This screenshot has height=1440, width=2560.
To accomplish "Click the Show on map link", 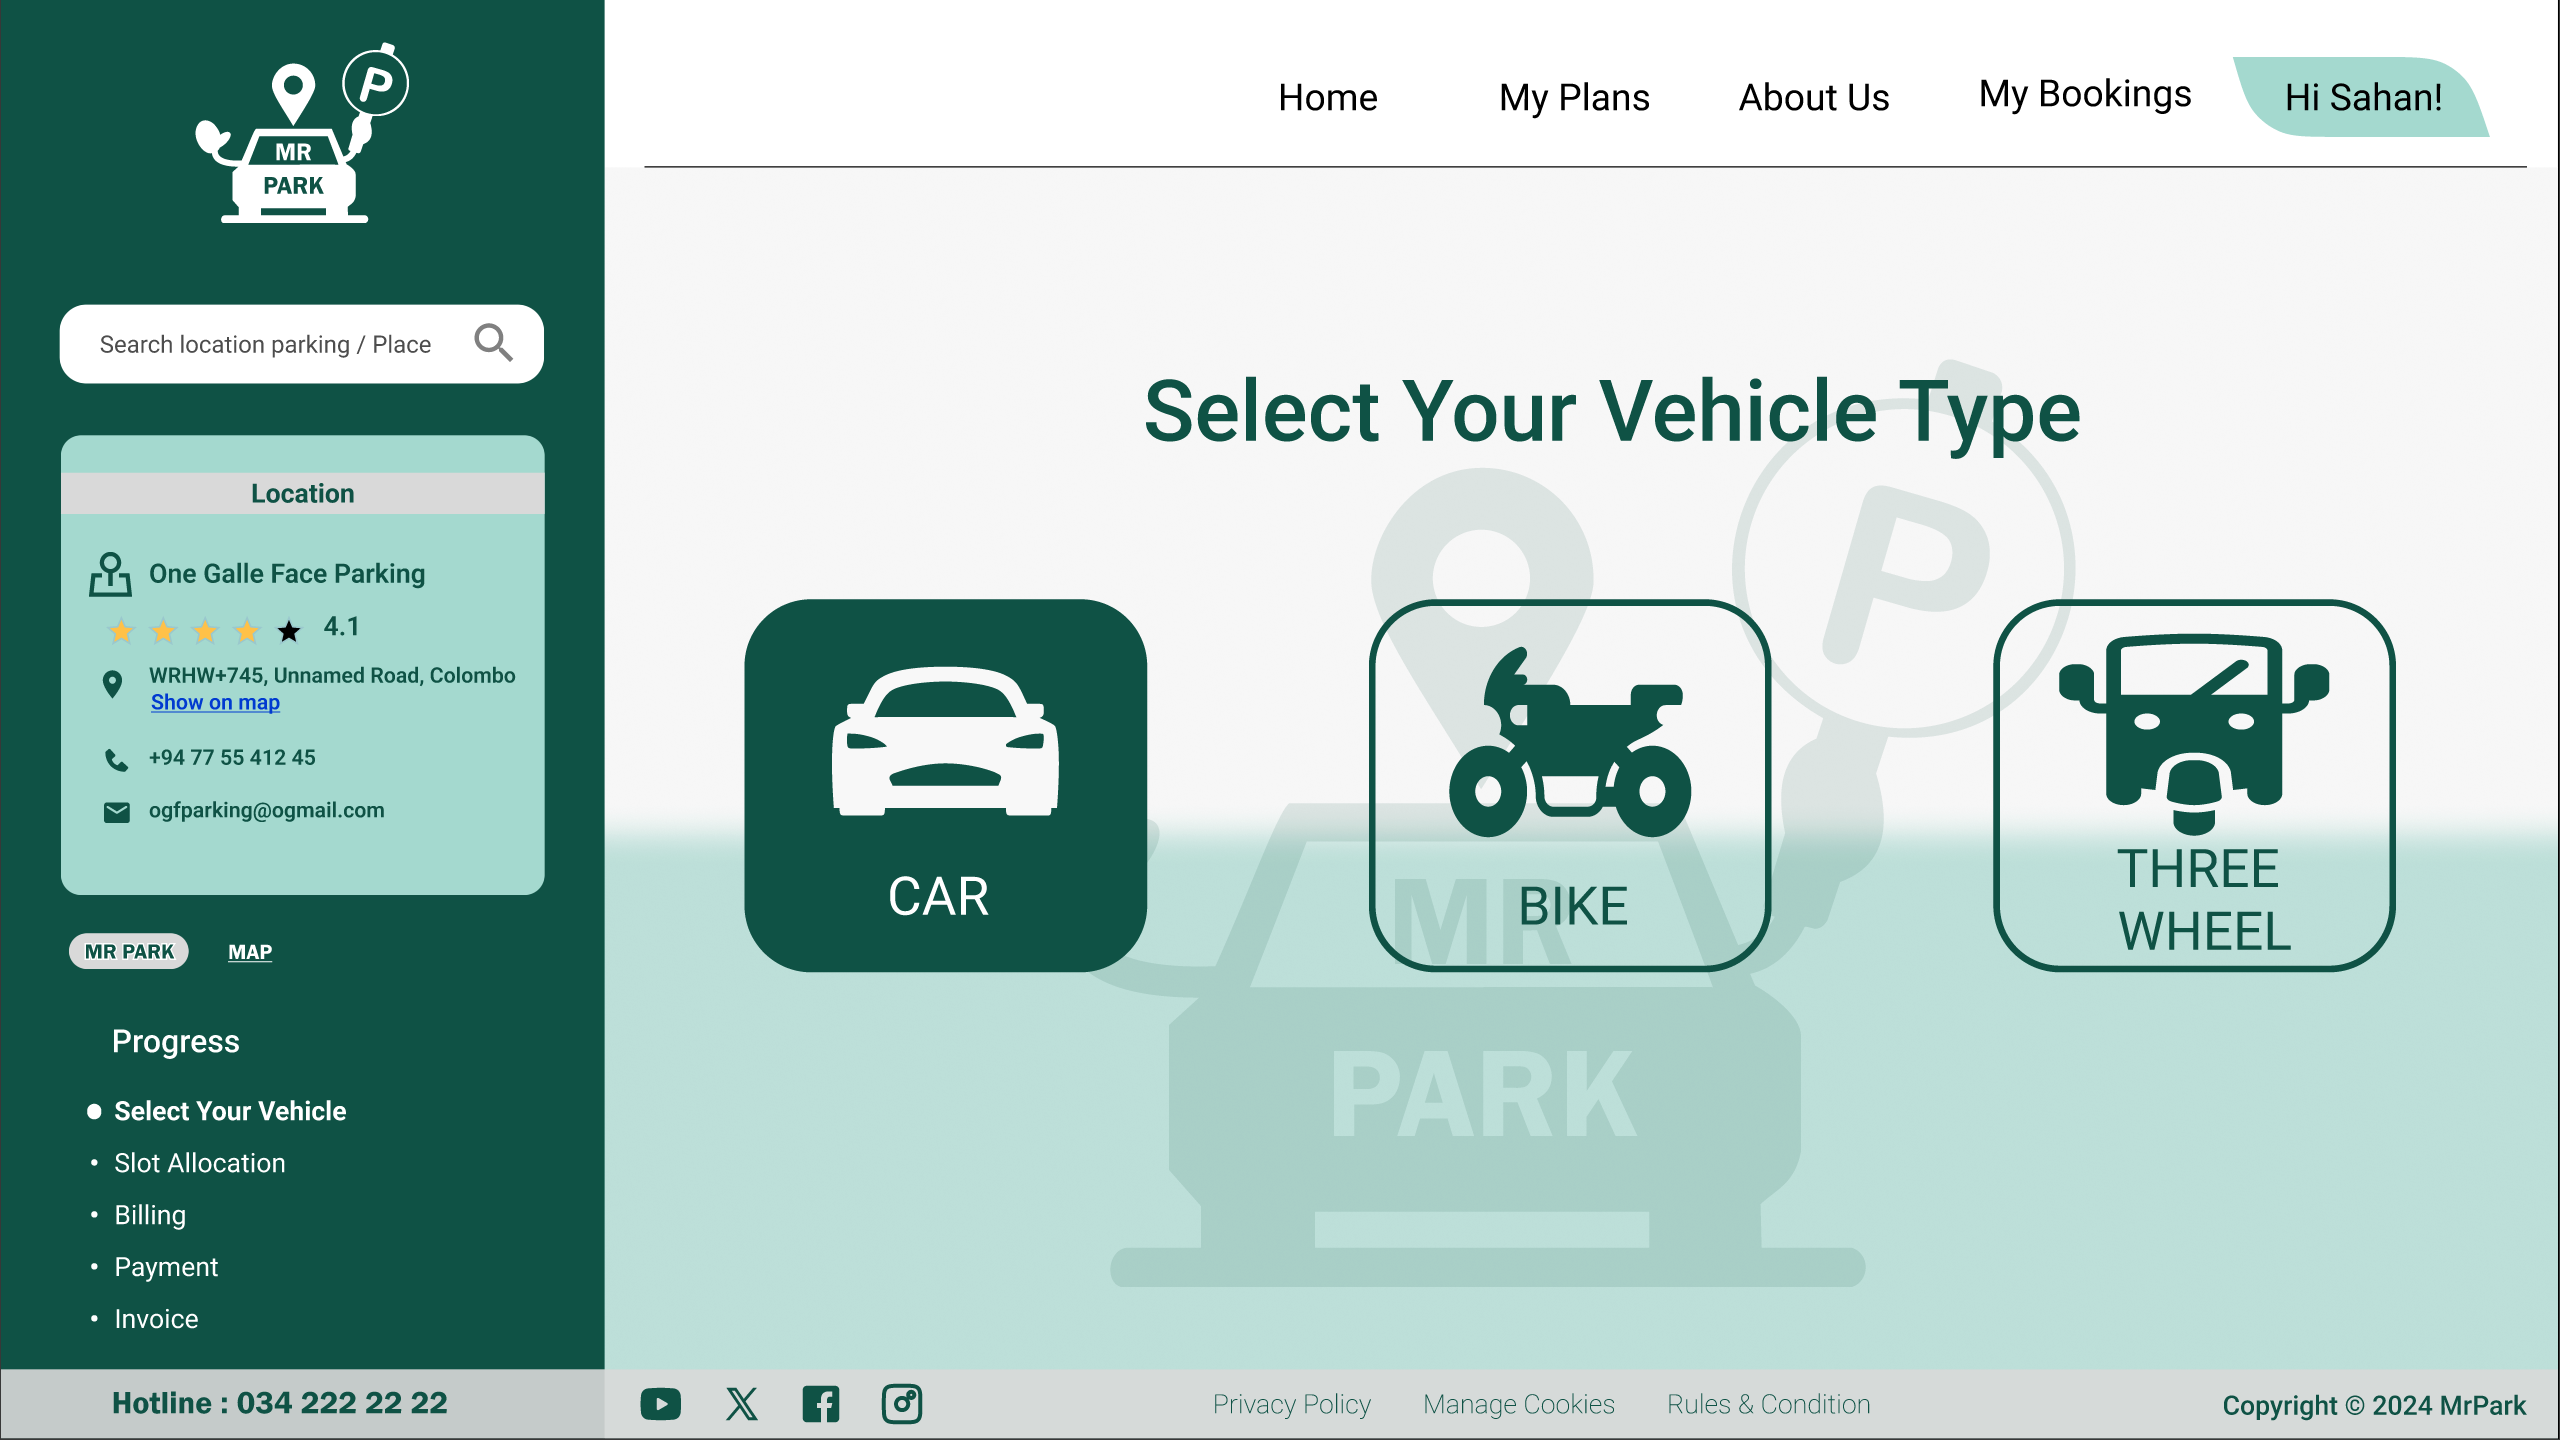I will pyautogui.click(x=214, y=702).
